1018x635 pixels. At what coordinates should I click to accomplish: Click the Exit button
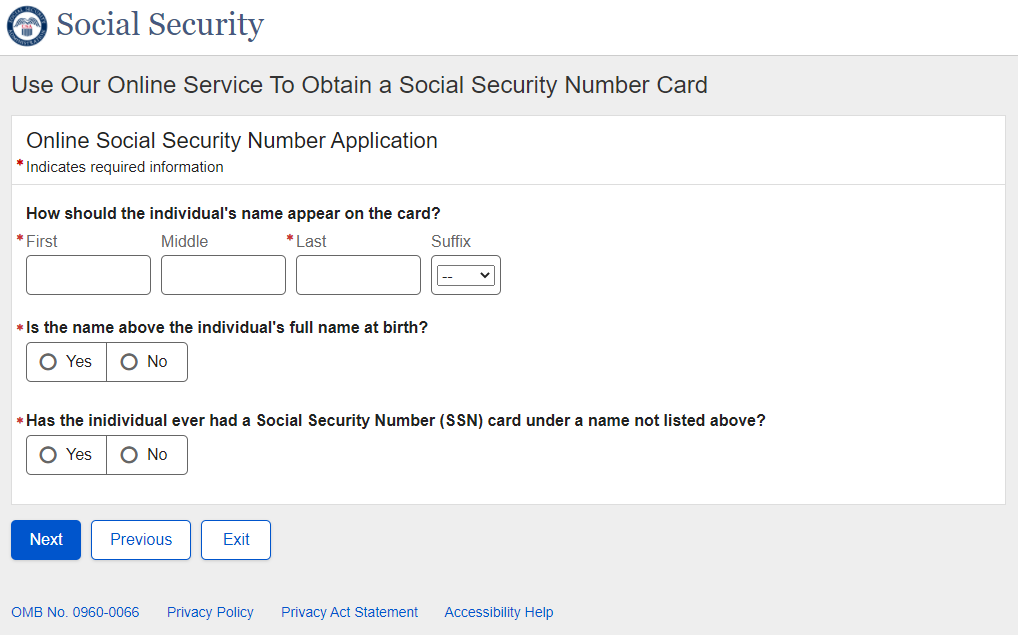pyautogui.click(x=236, y=540)
